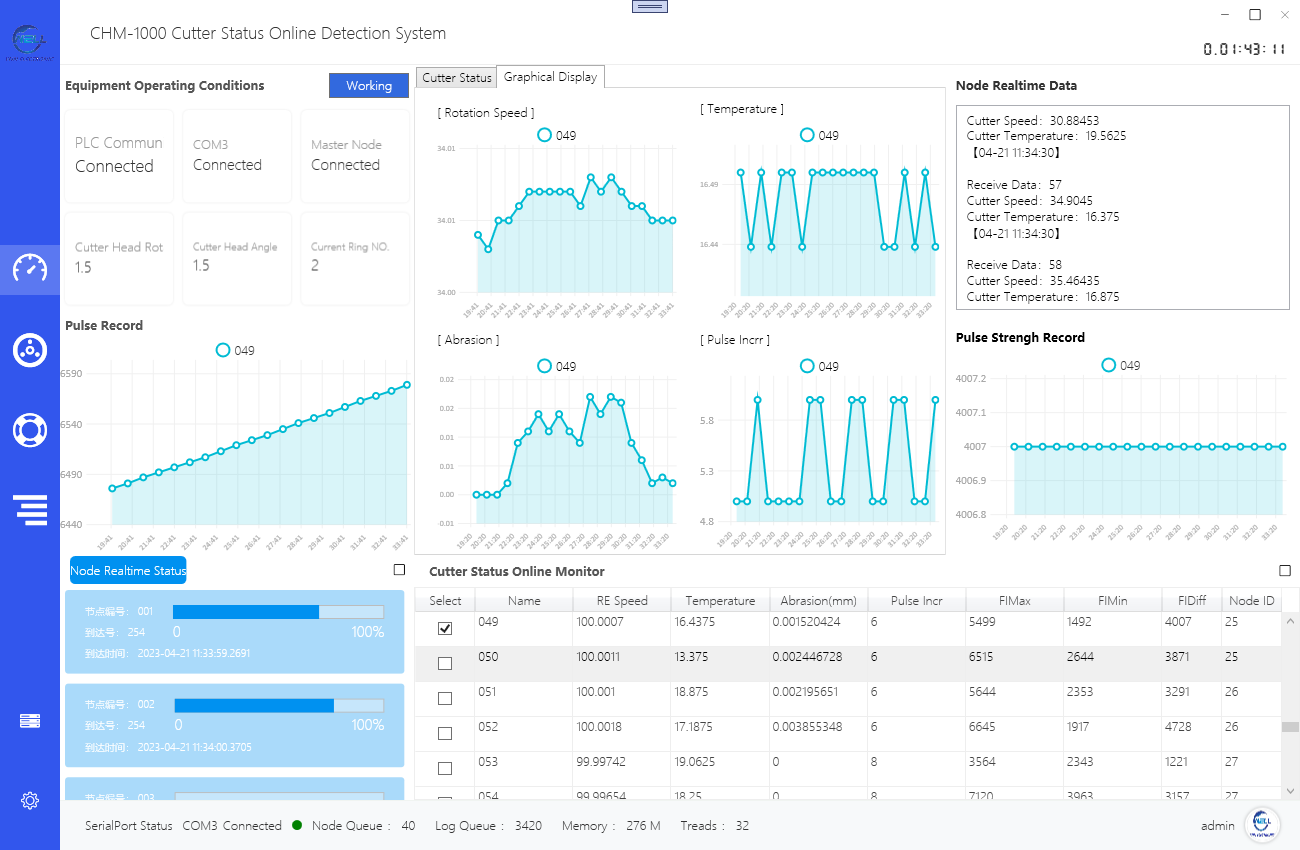The width and height of the screenshot is (1300, 850).
Task: Click the Node Queue 40 status entry
Action: (x=363, y=826)
